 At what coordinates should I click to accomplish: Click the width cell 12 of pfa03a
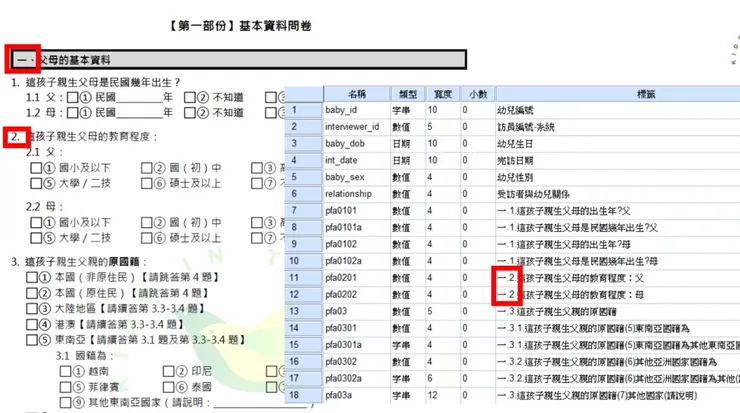(443, 395)
